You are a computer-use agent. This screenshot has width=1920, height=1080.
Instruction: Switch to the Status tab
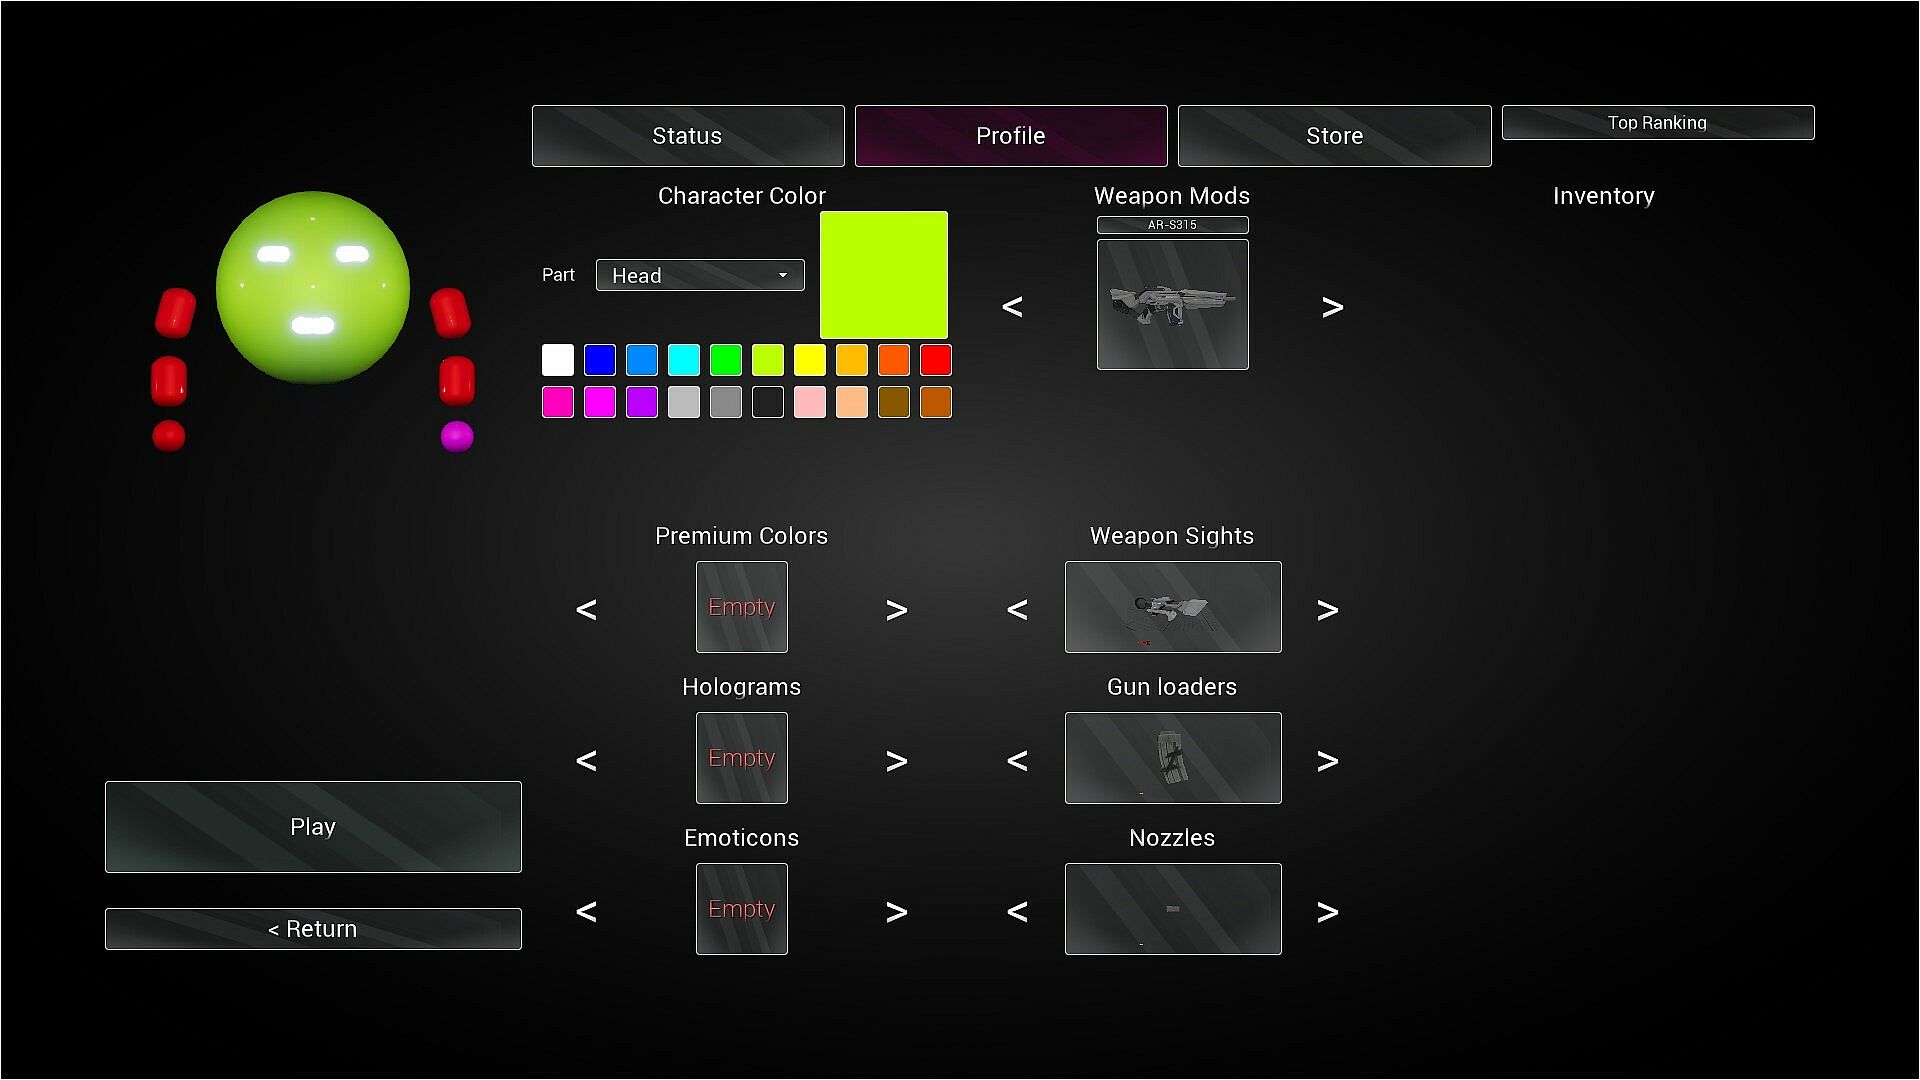[x=688, y=136]
